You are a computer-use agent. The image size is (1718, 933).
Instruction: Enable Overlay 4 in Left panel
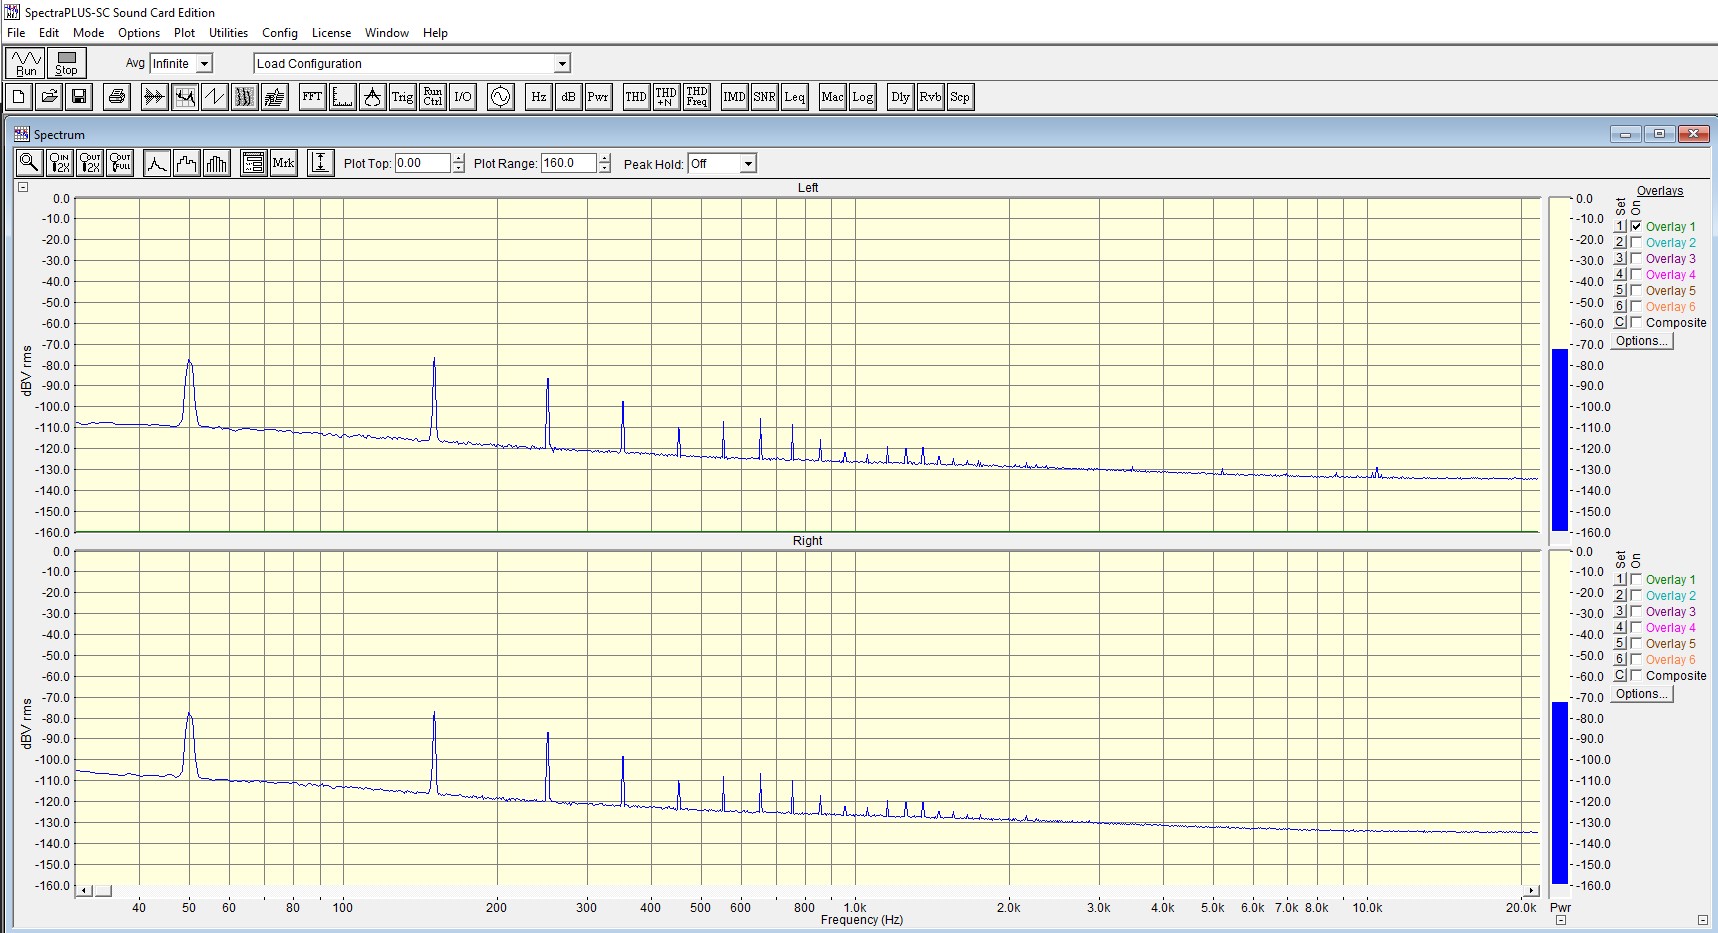pos(1636,274)
